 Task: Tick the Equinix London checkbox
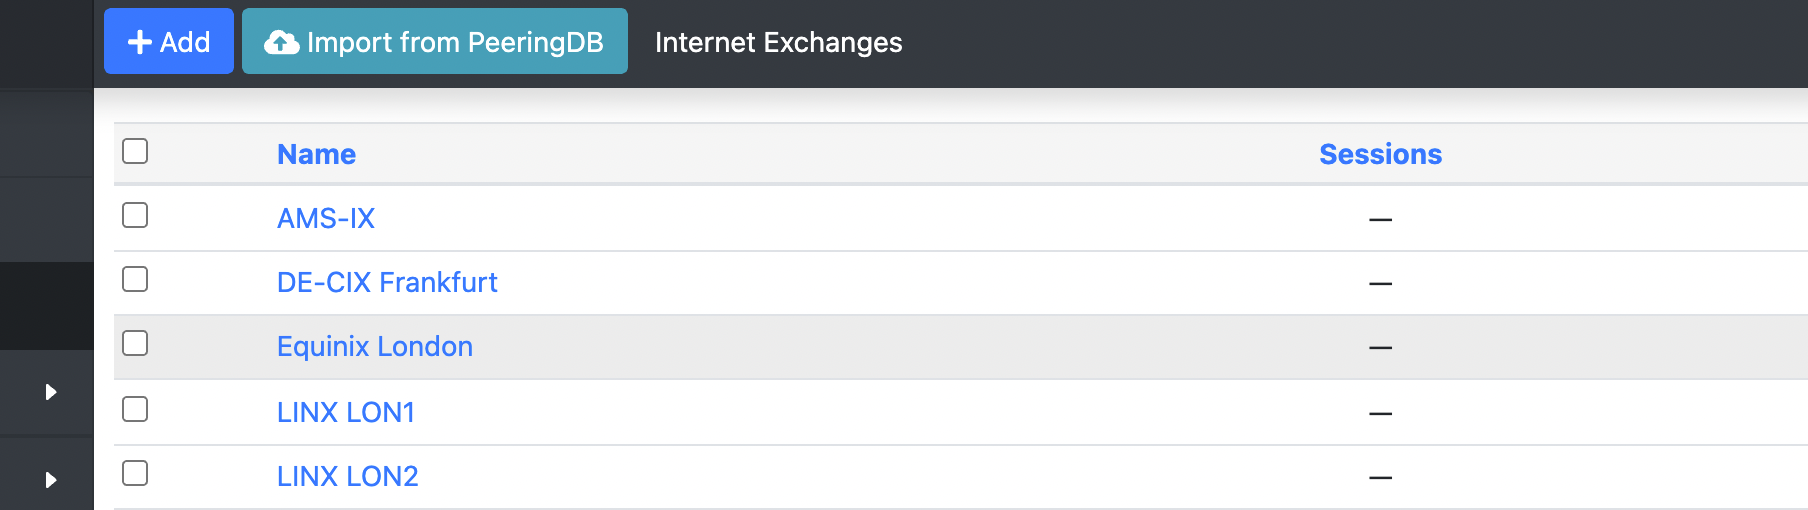[x=135, y=343]
